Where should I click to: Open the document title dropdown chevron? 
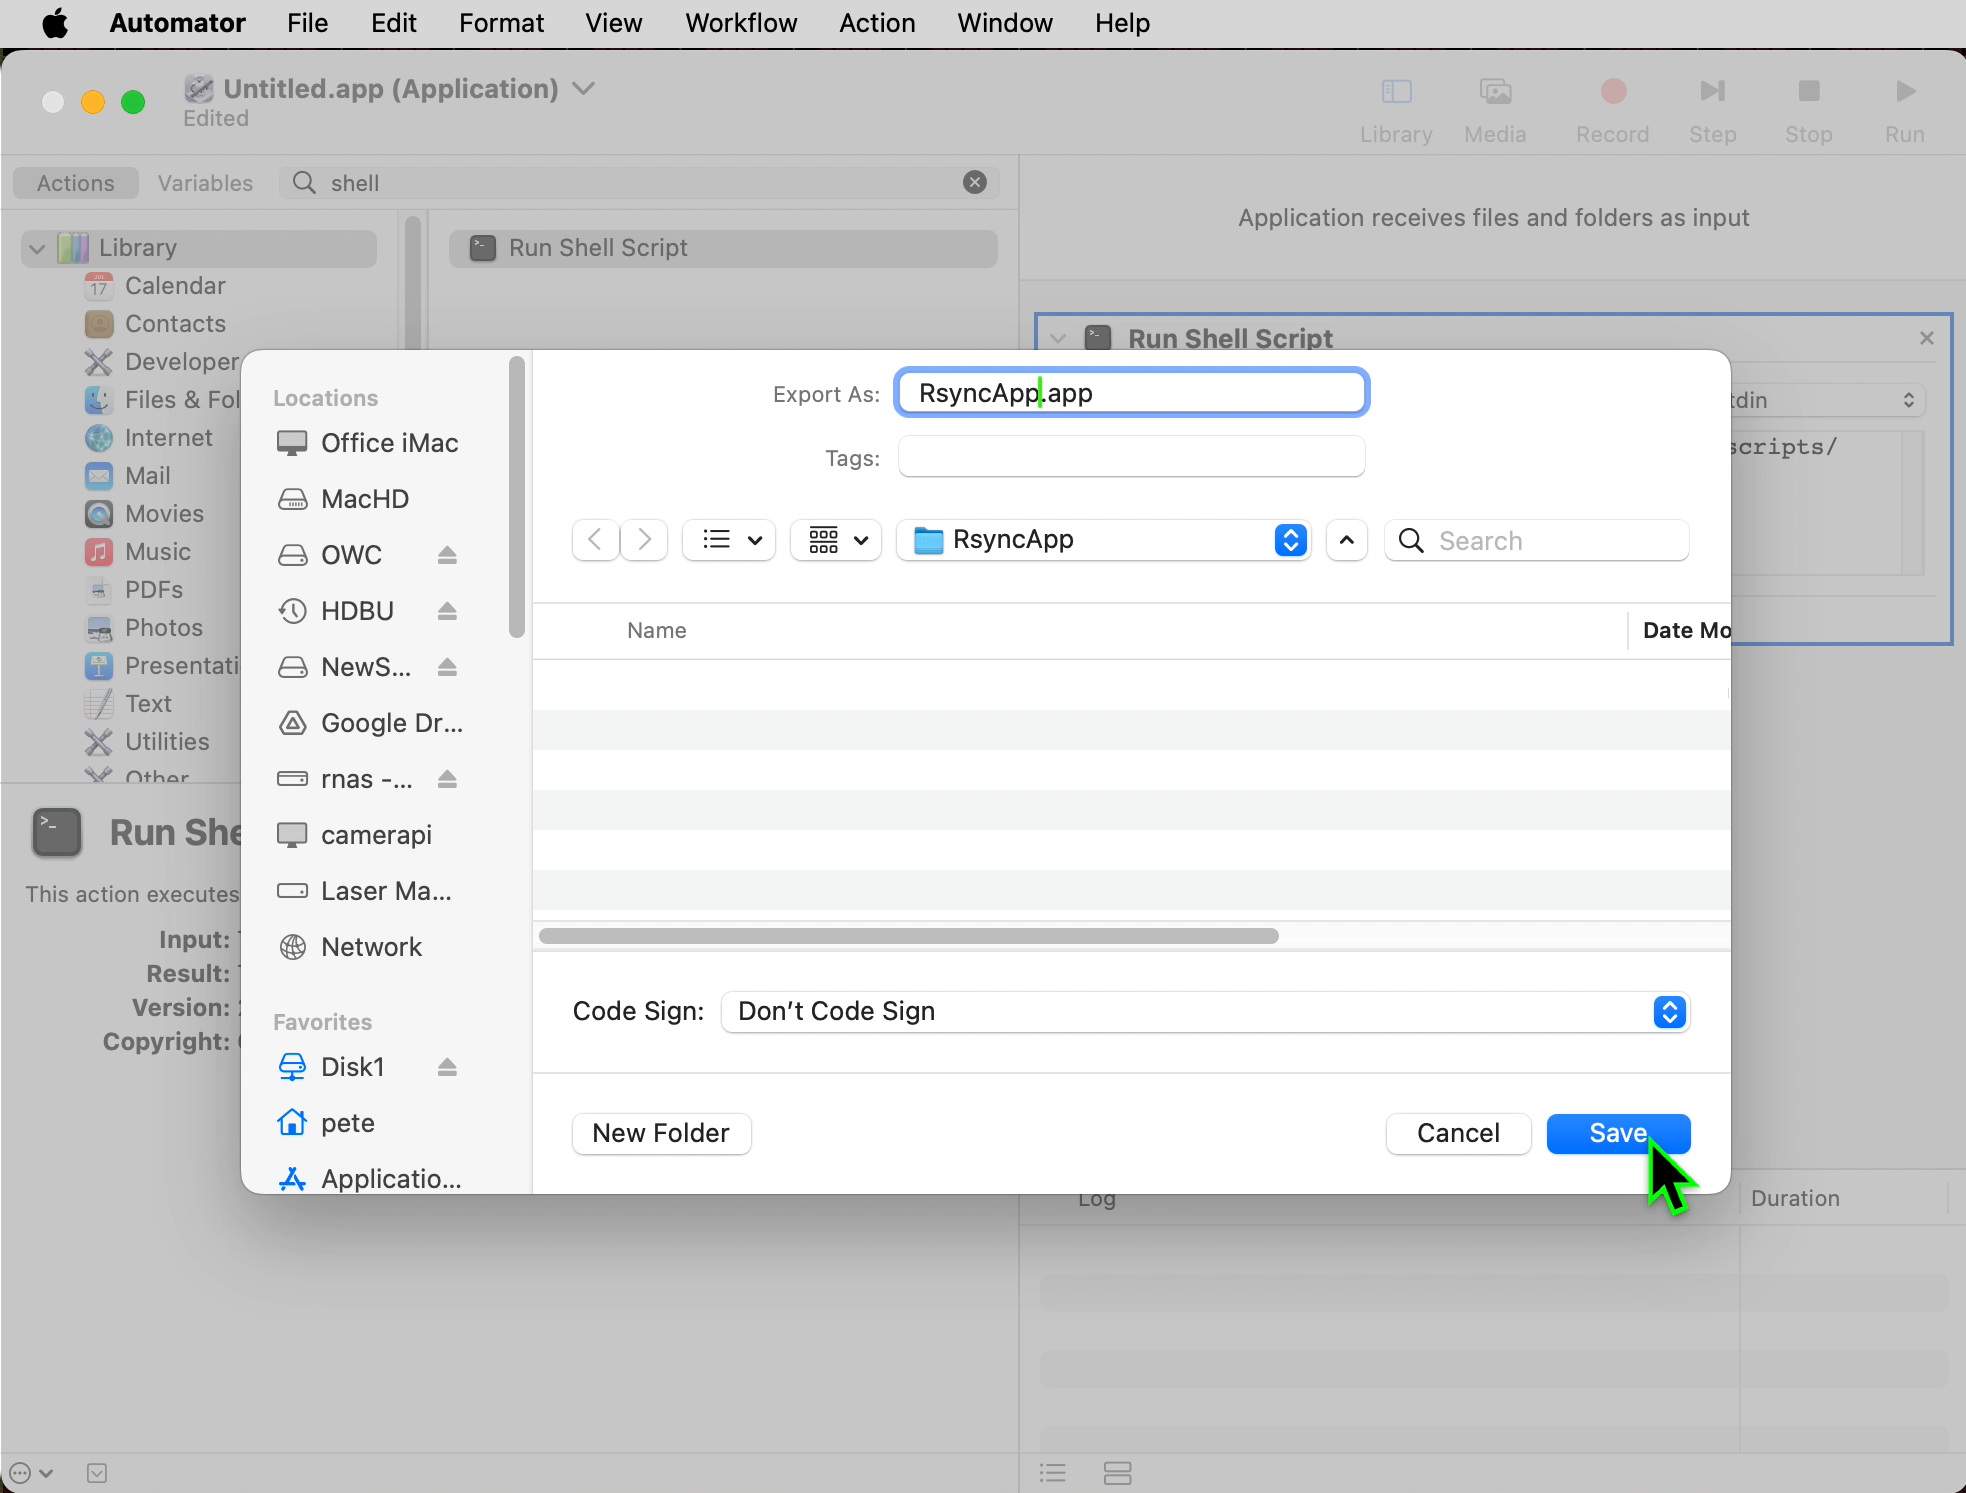click(x=584, y=88)
